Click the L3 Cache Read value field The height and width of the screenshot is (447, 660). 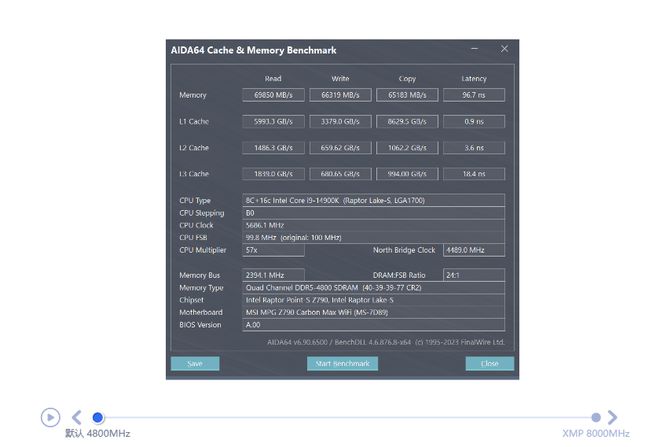[273, 174]
